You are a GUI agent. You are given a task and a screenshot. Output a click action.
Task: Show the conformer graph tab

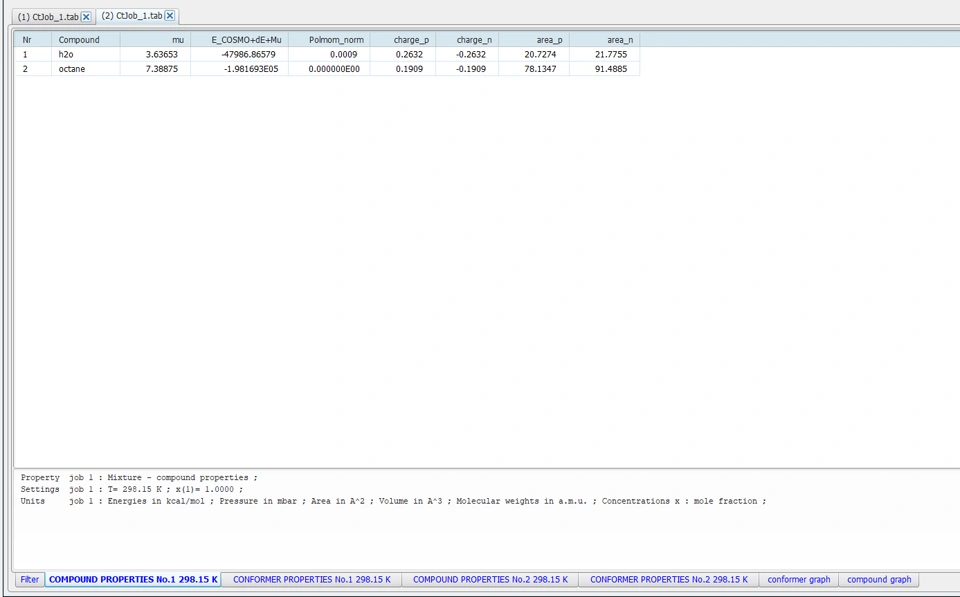pos(798,580)
